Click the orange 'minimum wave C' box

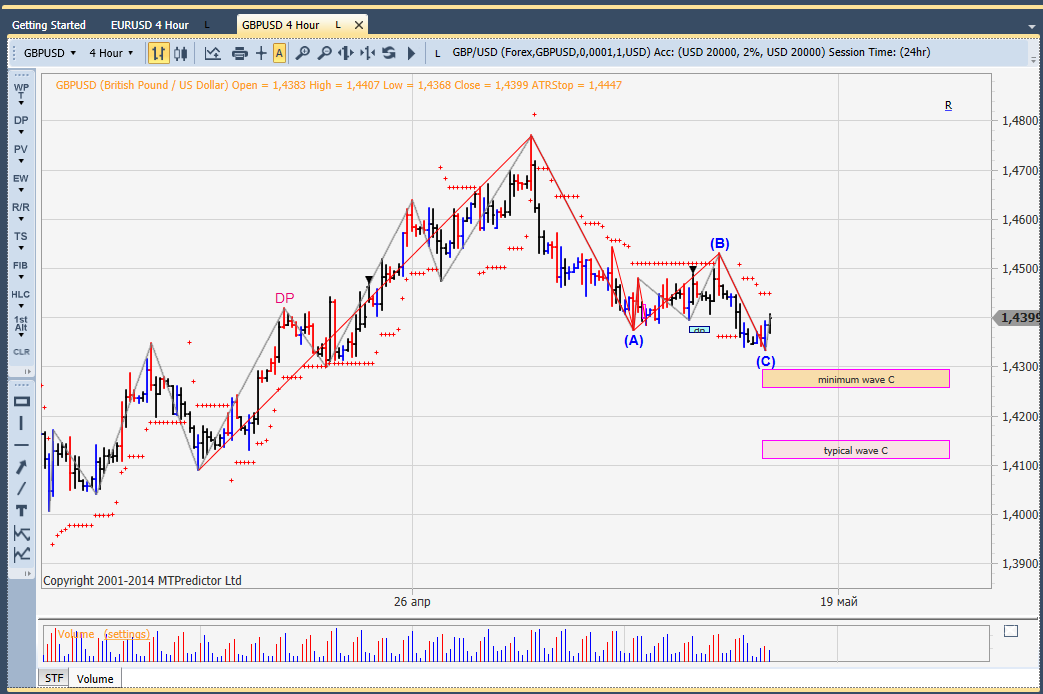click(x=855, y=379)
